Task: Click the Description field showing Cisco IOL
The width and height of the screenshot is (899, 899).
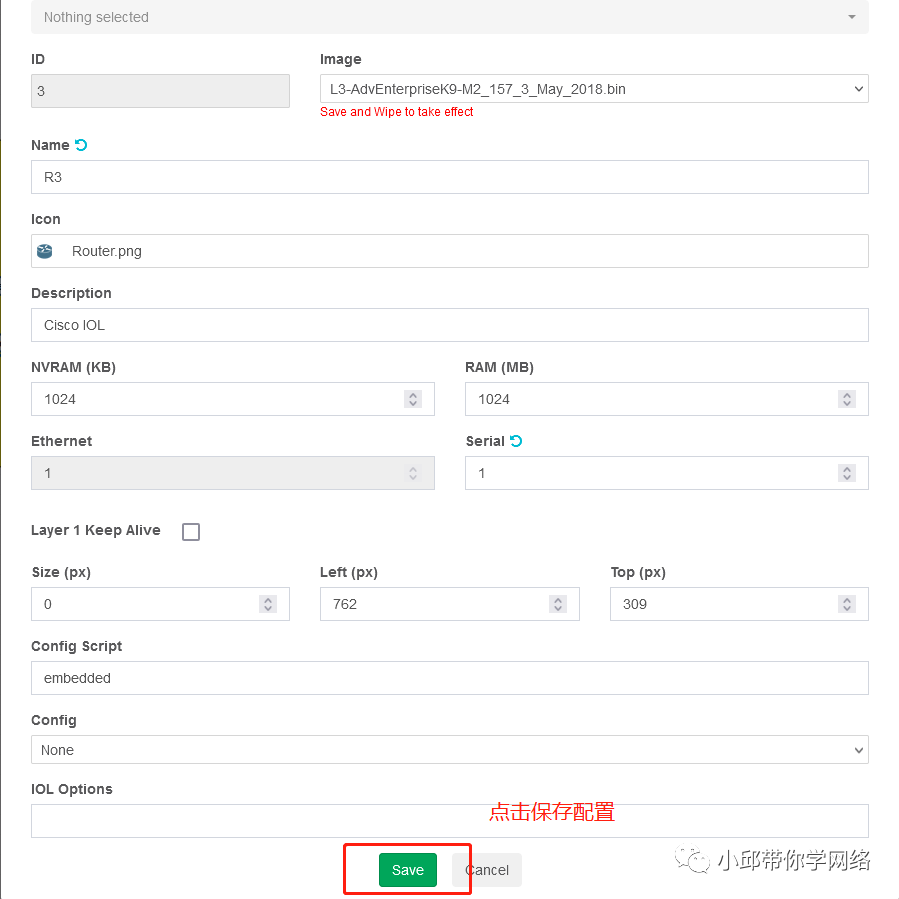Action: pos(450,325)
